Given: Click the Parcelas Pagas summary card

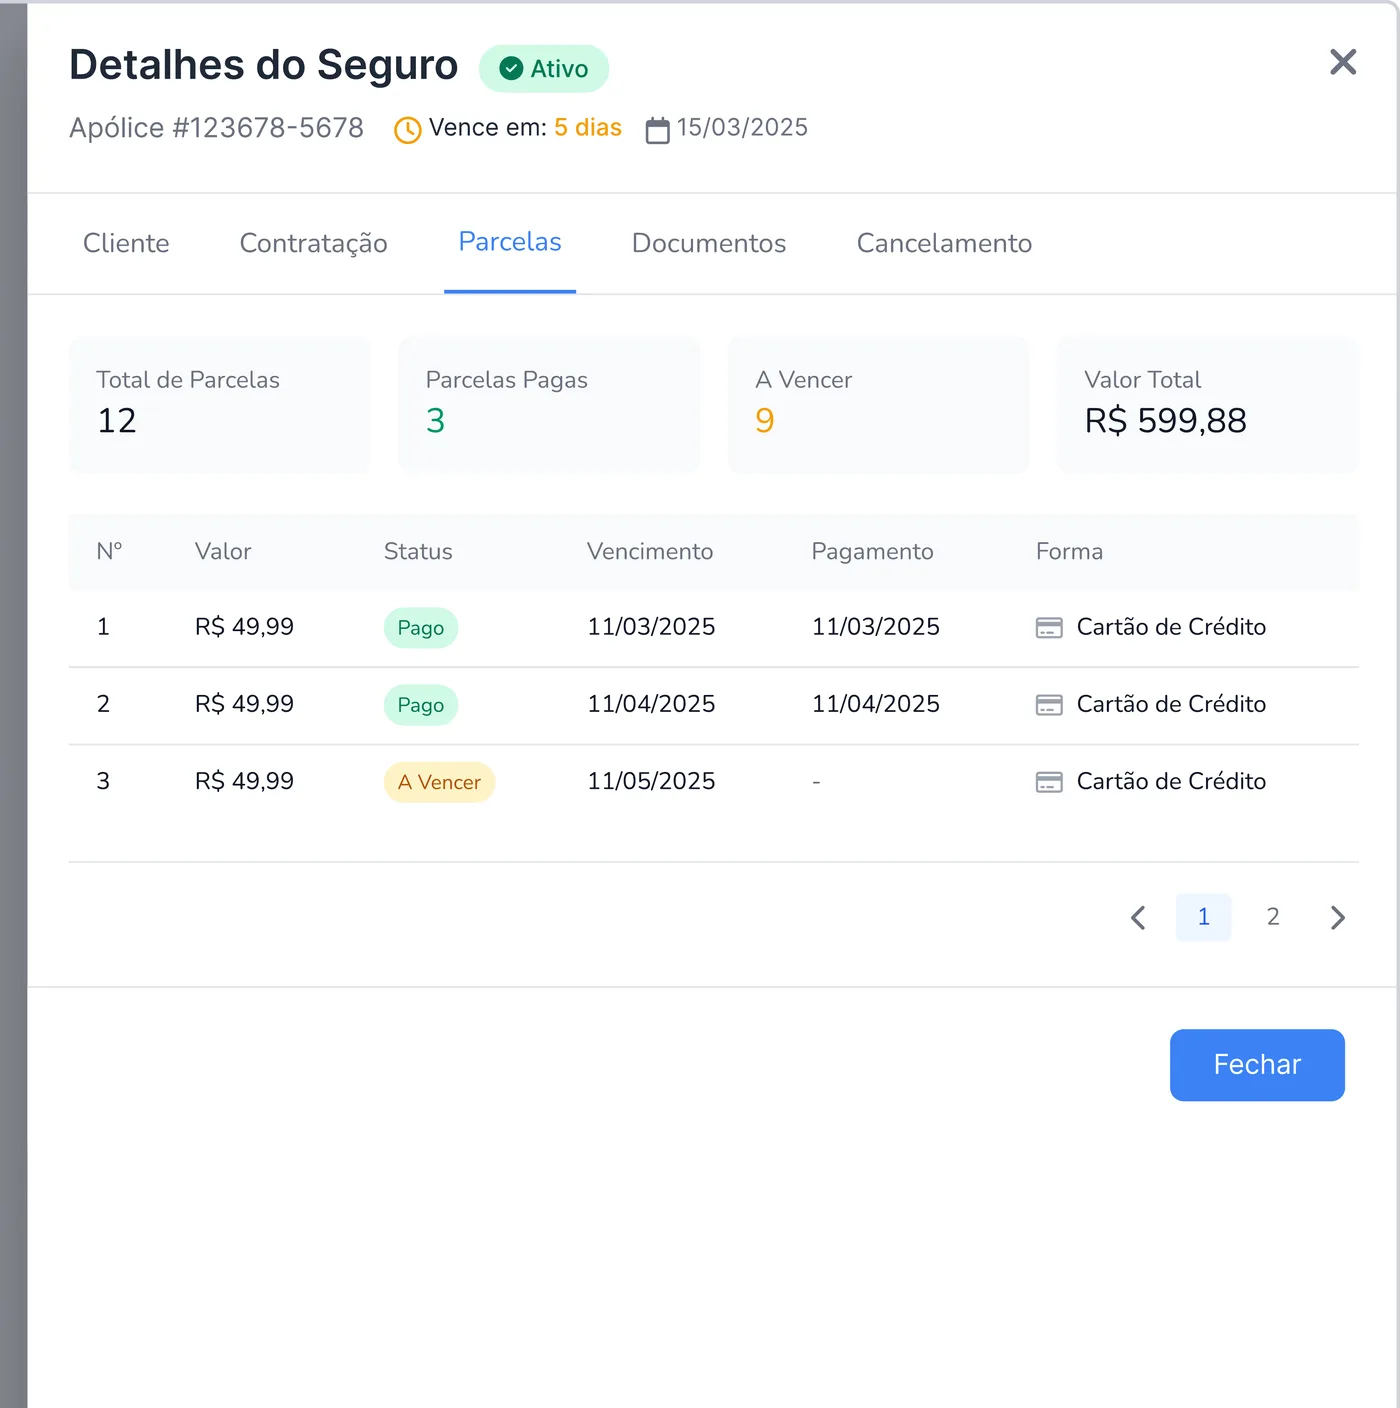Looking at the screenshot, I should pyautogui.click(x=549, y=405).
